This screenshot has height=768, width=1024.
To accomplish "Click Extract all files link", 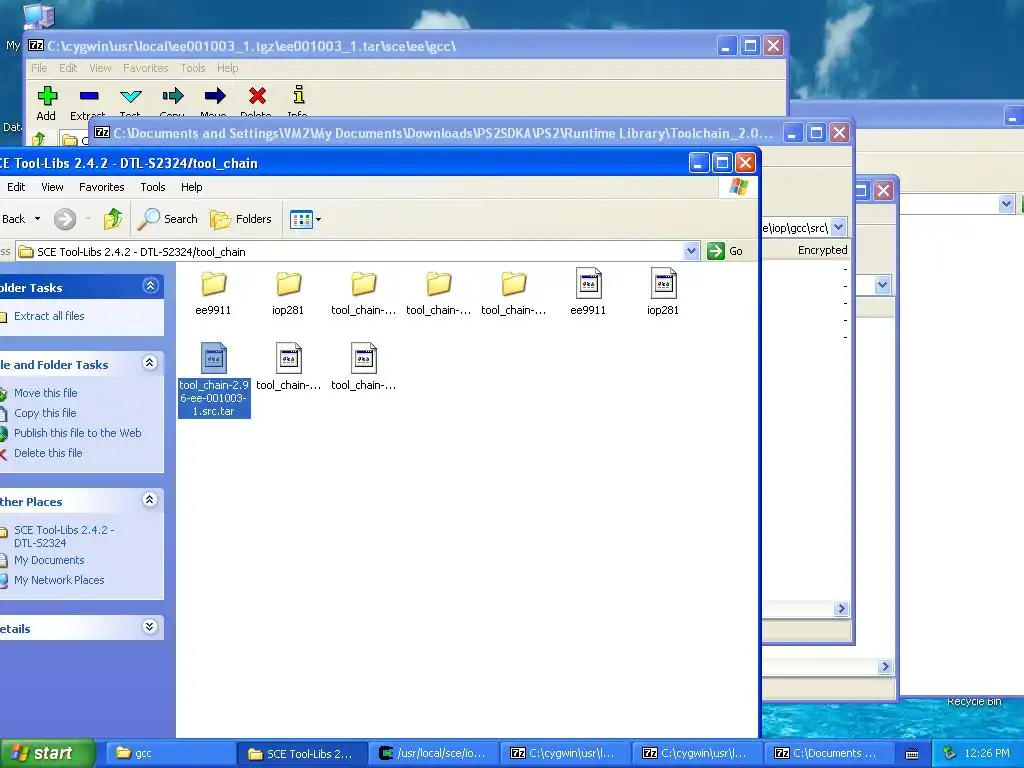I will 49,316.
